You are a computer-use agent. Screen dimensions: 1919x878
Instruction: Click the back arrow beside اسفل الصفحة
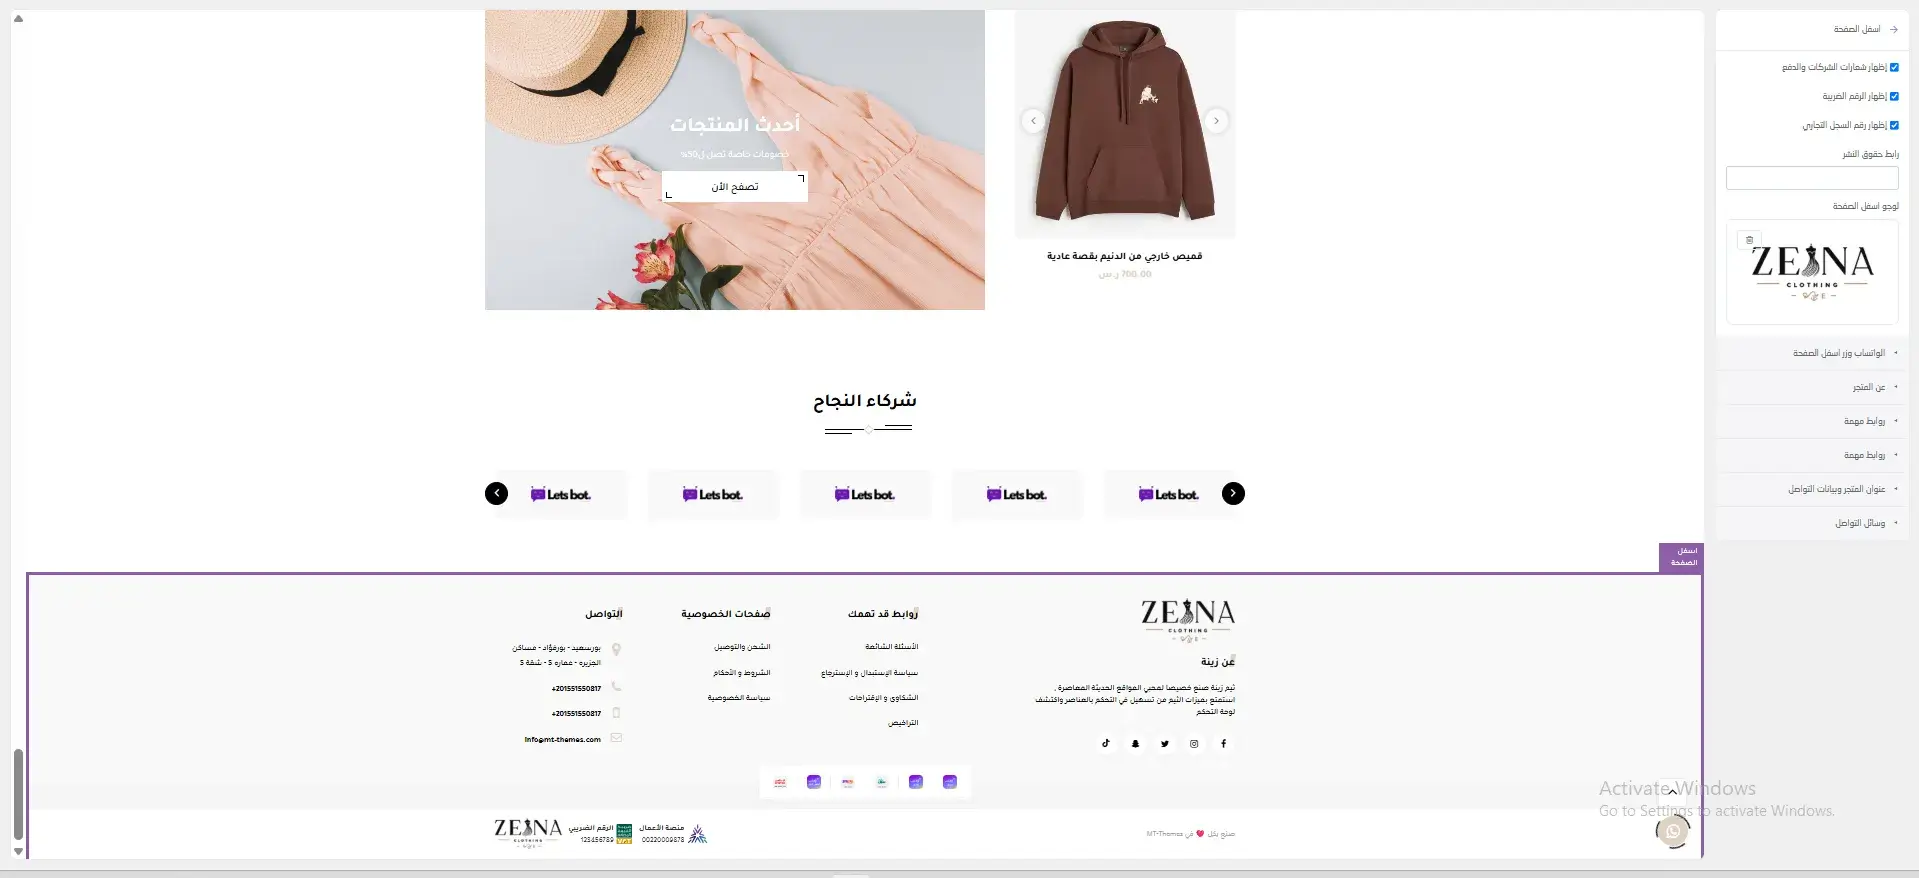[x=1893, y=30]
